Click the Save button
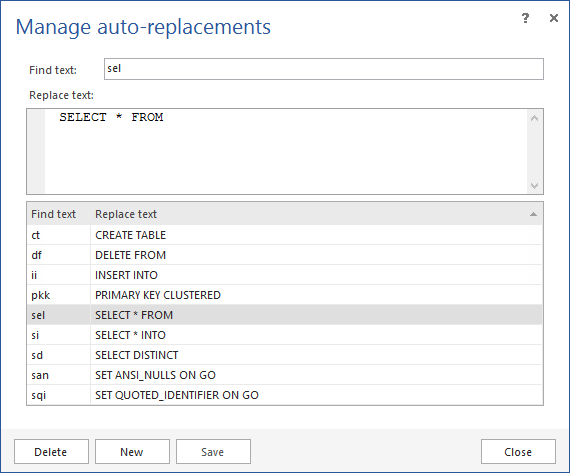 [x=213, y=452]
